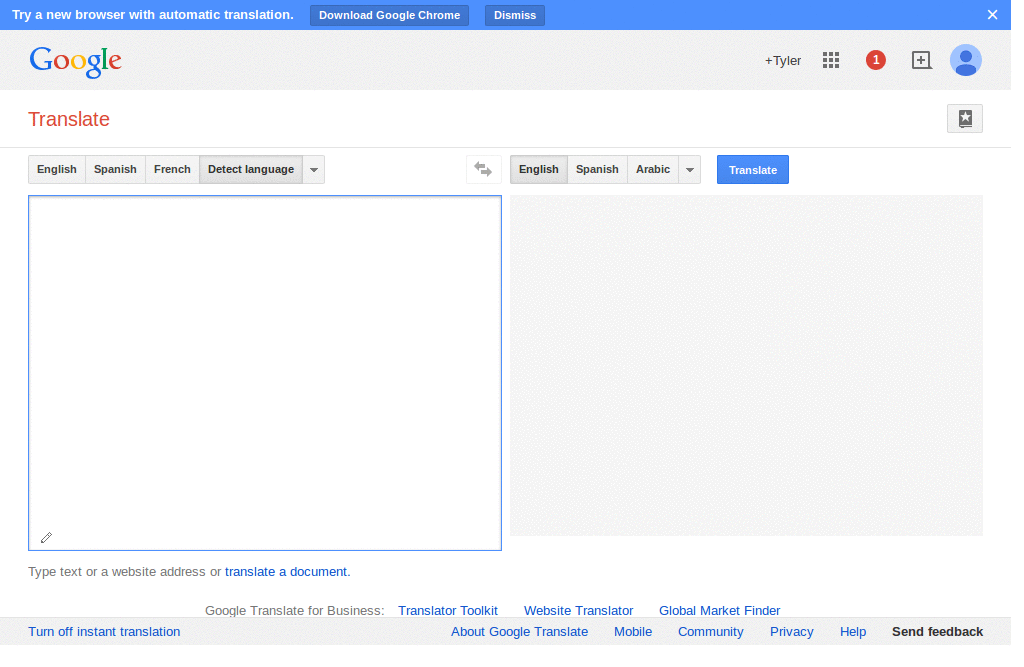Close the Chrome promotion banner
Image resolution: width=1024 pixels, height=667 pixels.
(992, 14)
